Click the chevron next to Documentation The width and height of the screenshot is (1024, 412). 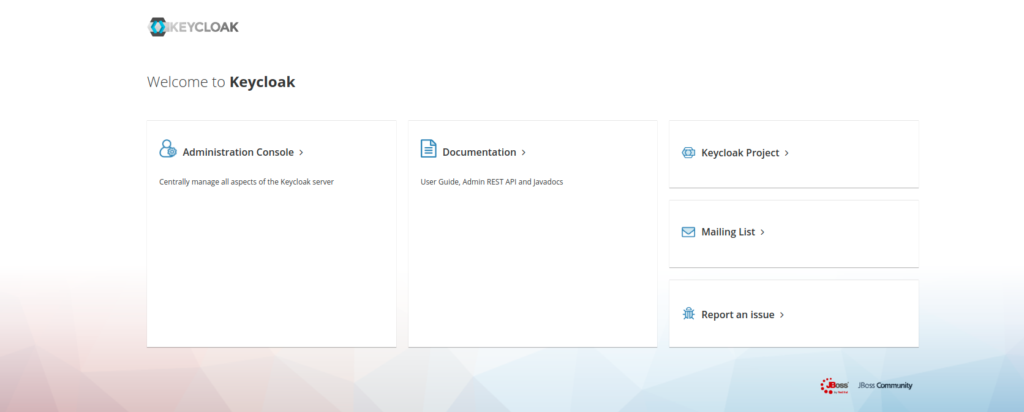pyautogui.click(x=524, y=153)
